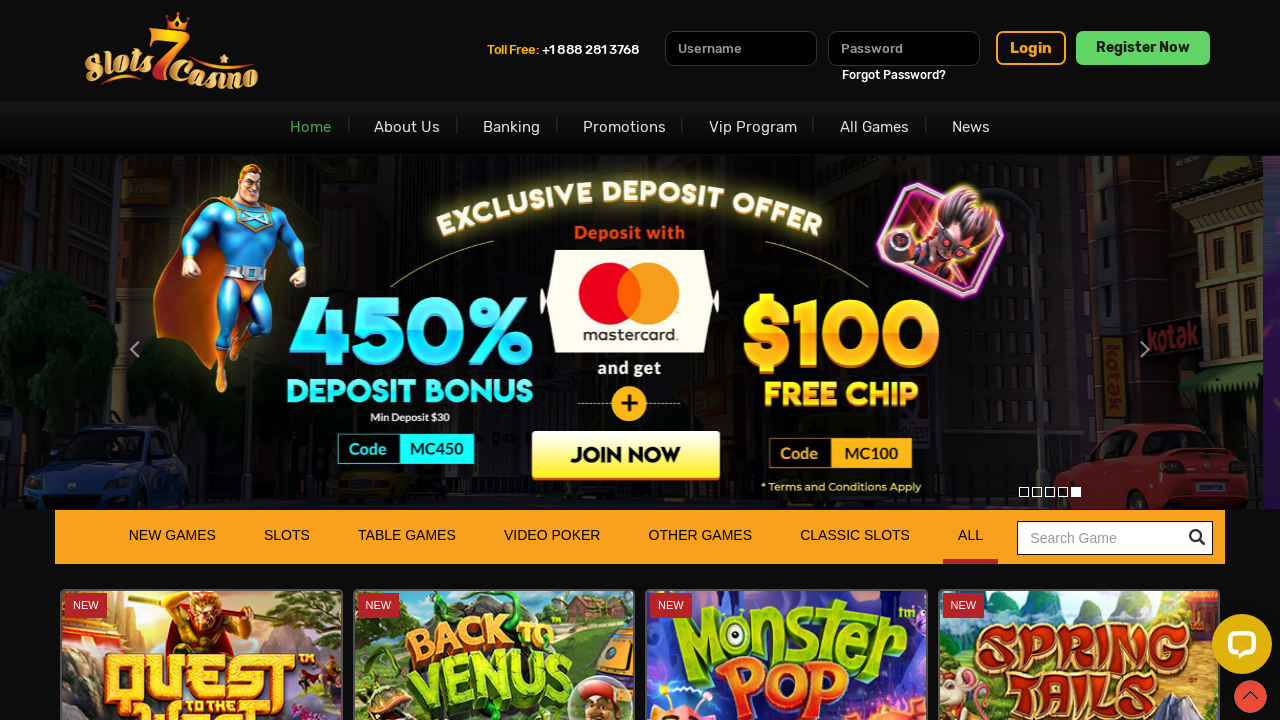Click the search magnifier icon
Screen dimensions: 1280x720
click(x=1197, y=538)
